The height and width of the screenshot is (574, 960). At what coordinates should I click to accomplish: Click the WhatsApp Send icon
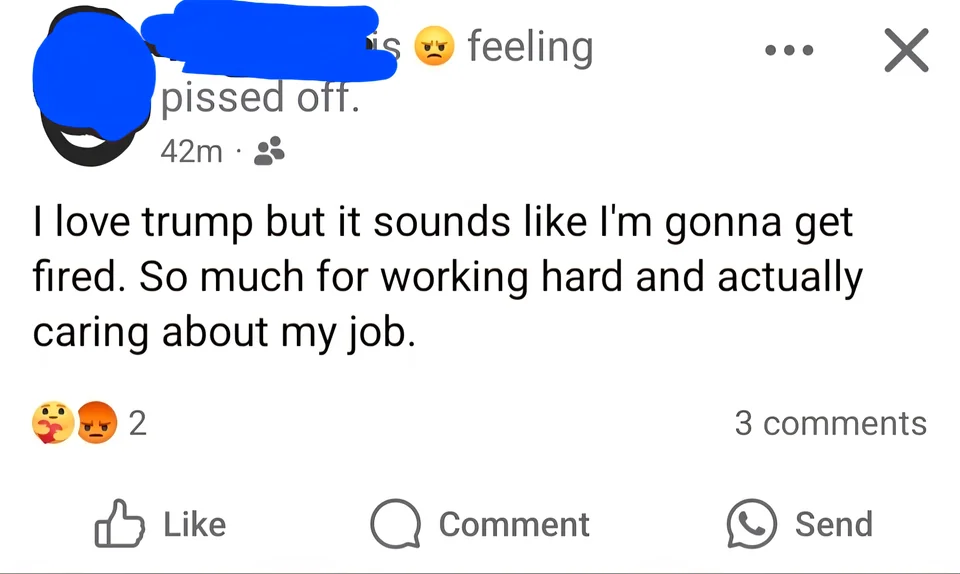752,524
